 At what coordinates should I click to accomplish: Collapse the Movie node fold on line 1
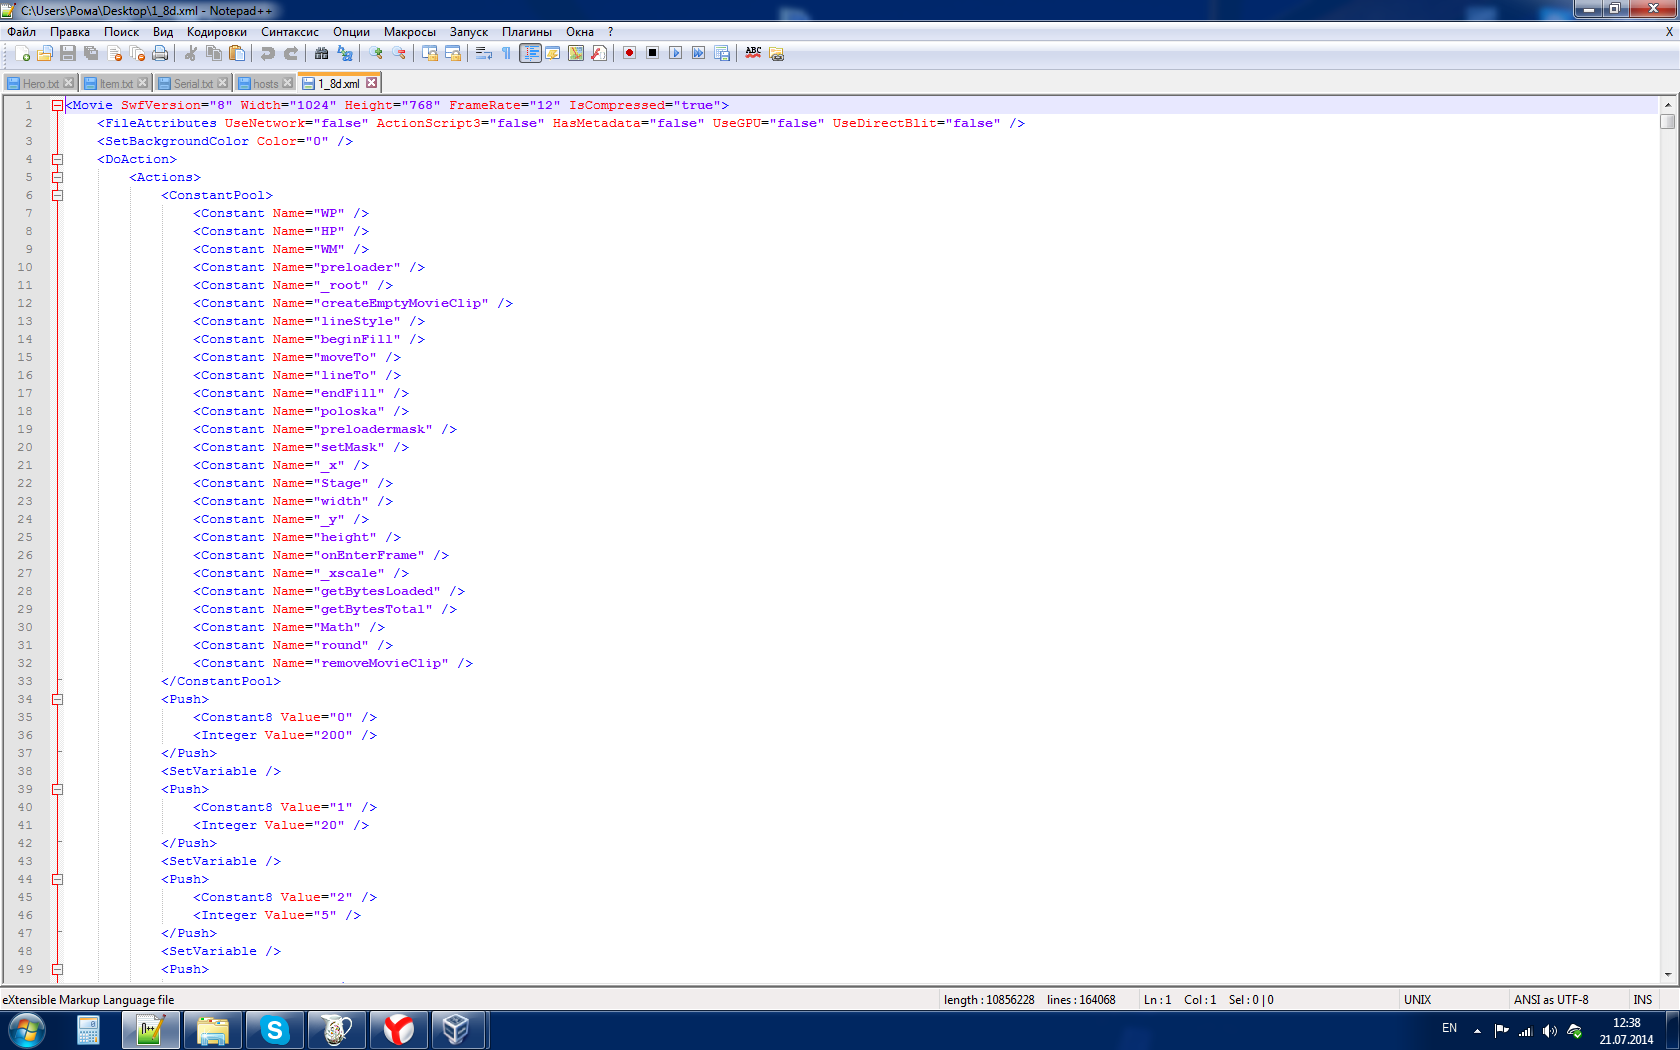tap(57, 105)
